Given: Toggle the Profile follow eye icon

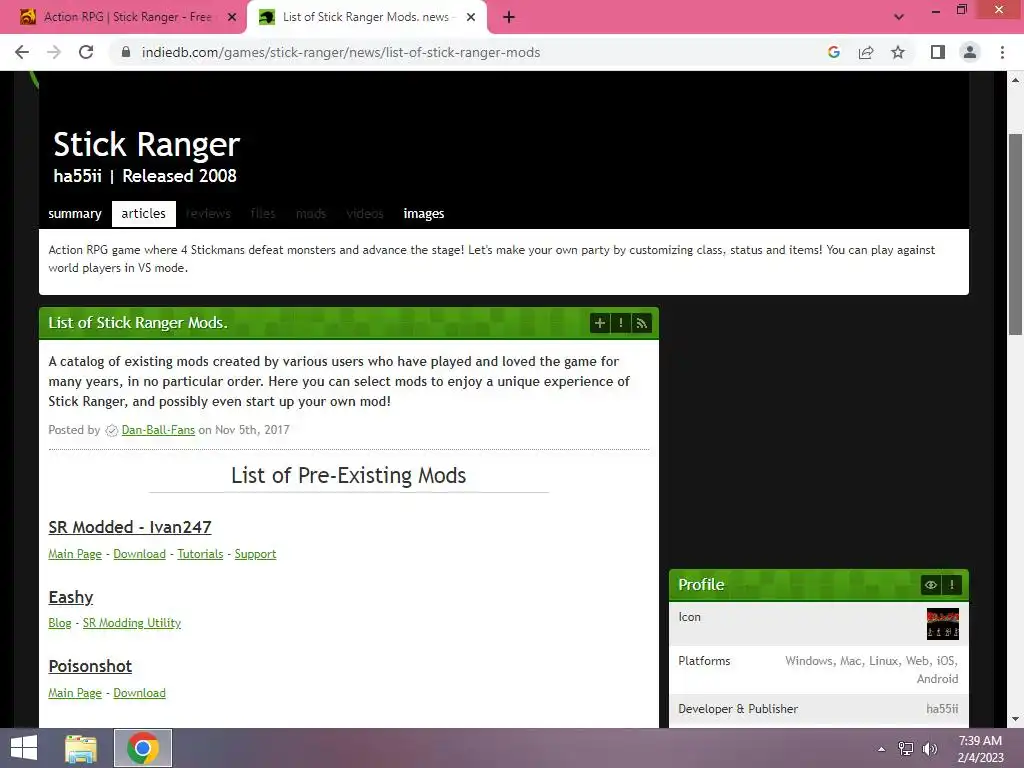Looking at the screenshot, I should pos(931,584).
